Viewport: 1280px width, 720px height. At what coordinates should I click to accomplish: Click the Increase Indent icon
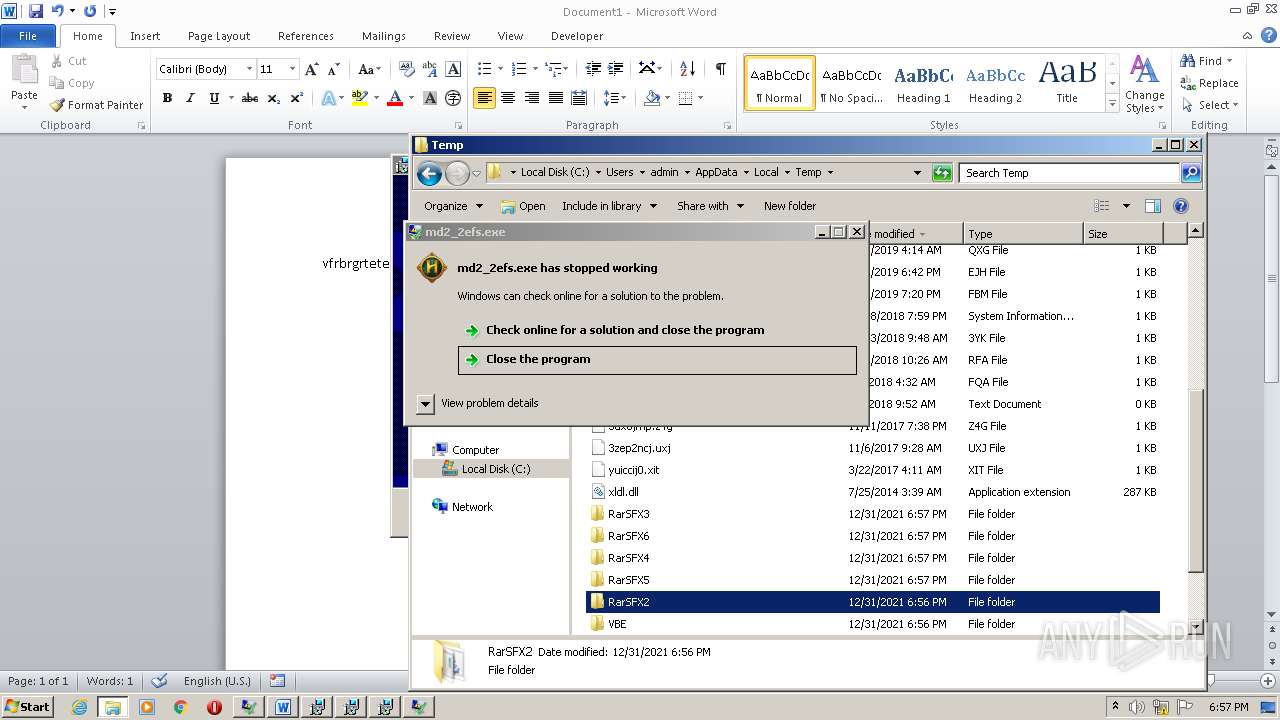[x=616, y=69]
